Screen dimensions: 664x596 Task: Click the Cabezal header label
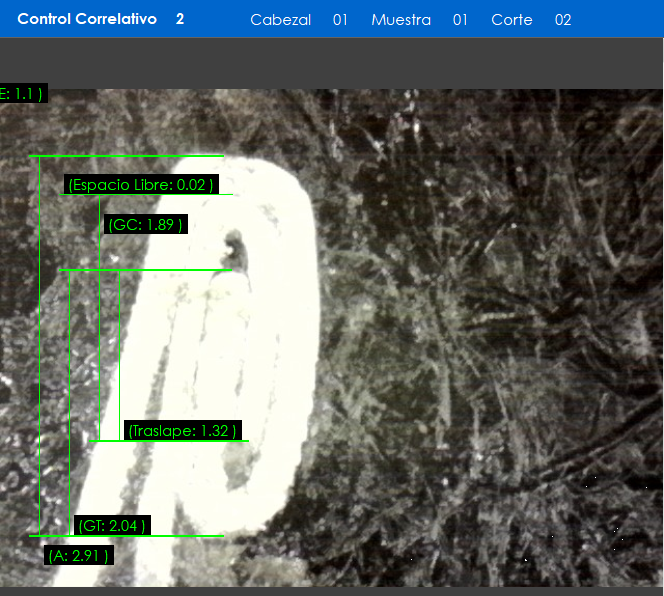click(x=280, y=20)
